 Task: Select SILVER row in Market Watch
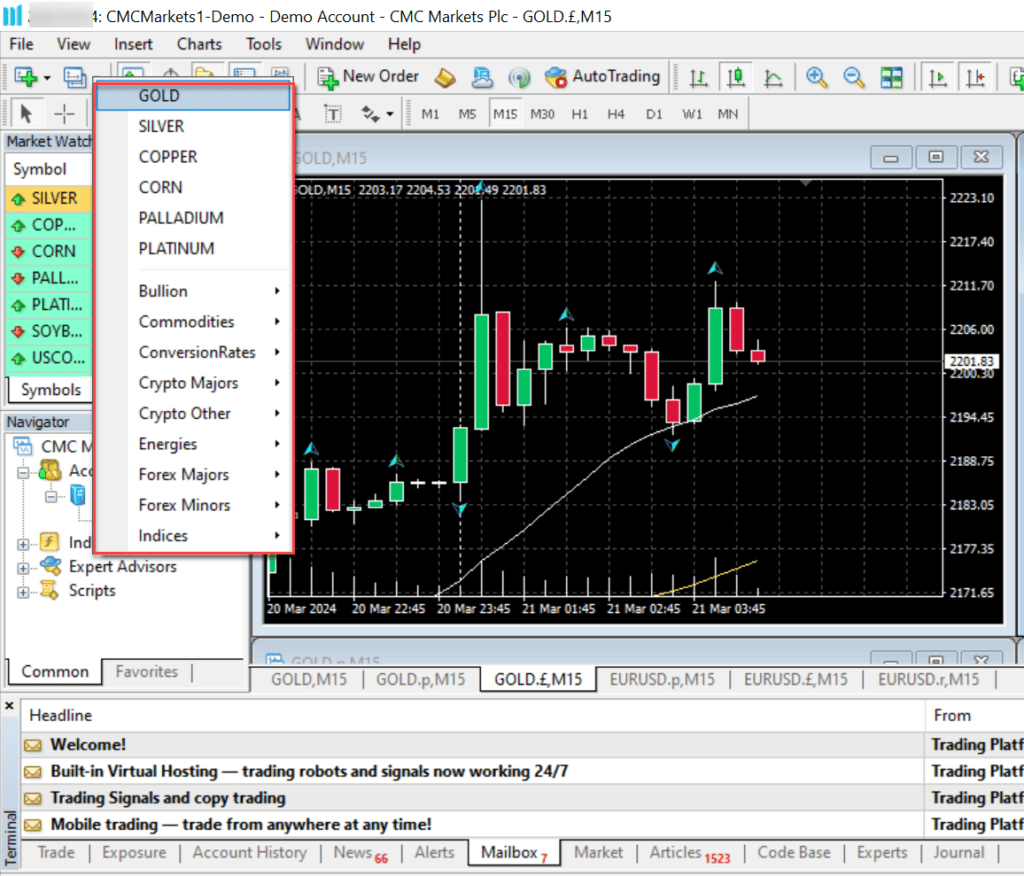pyautogui.click(x=48, y=198)
